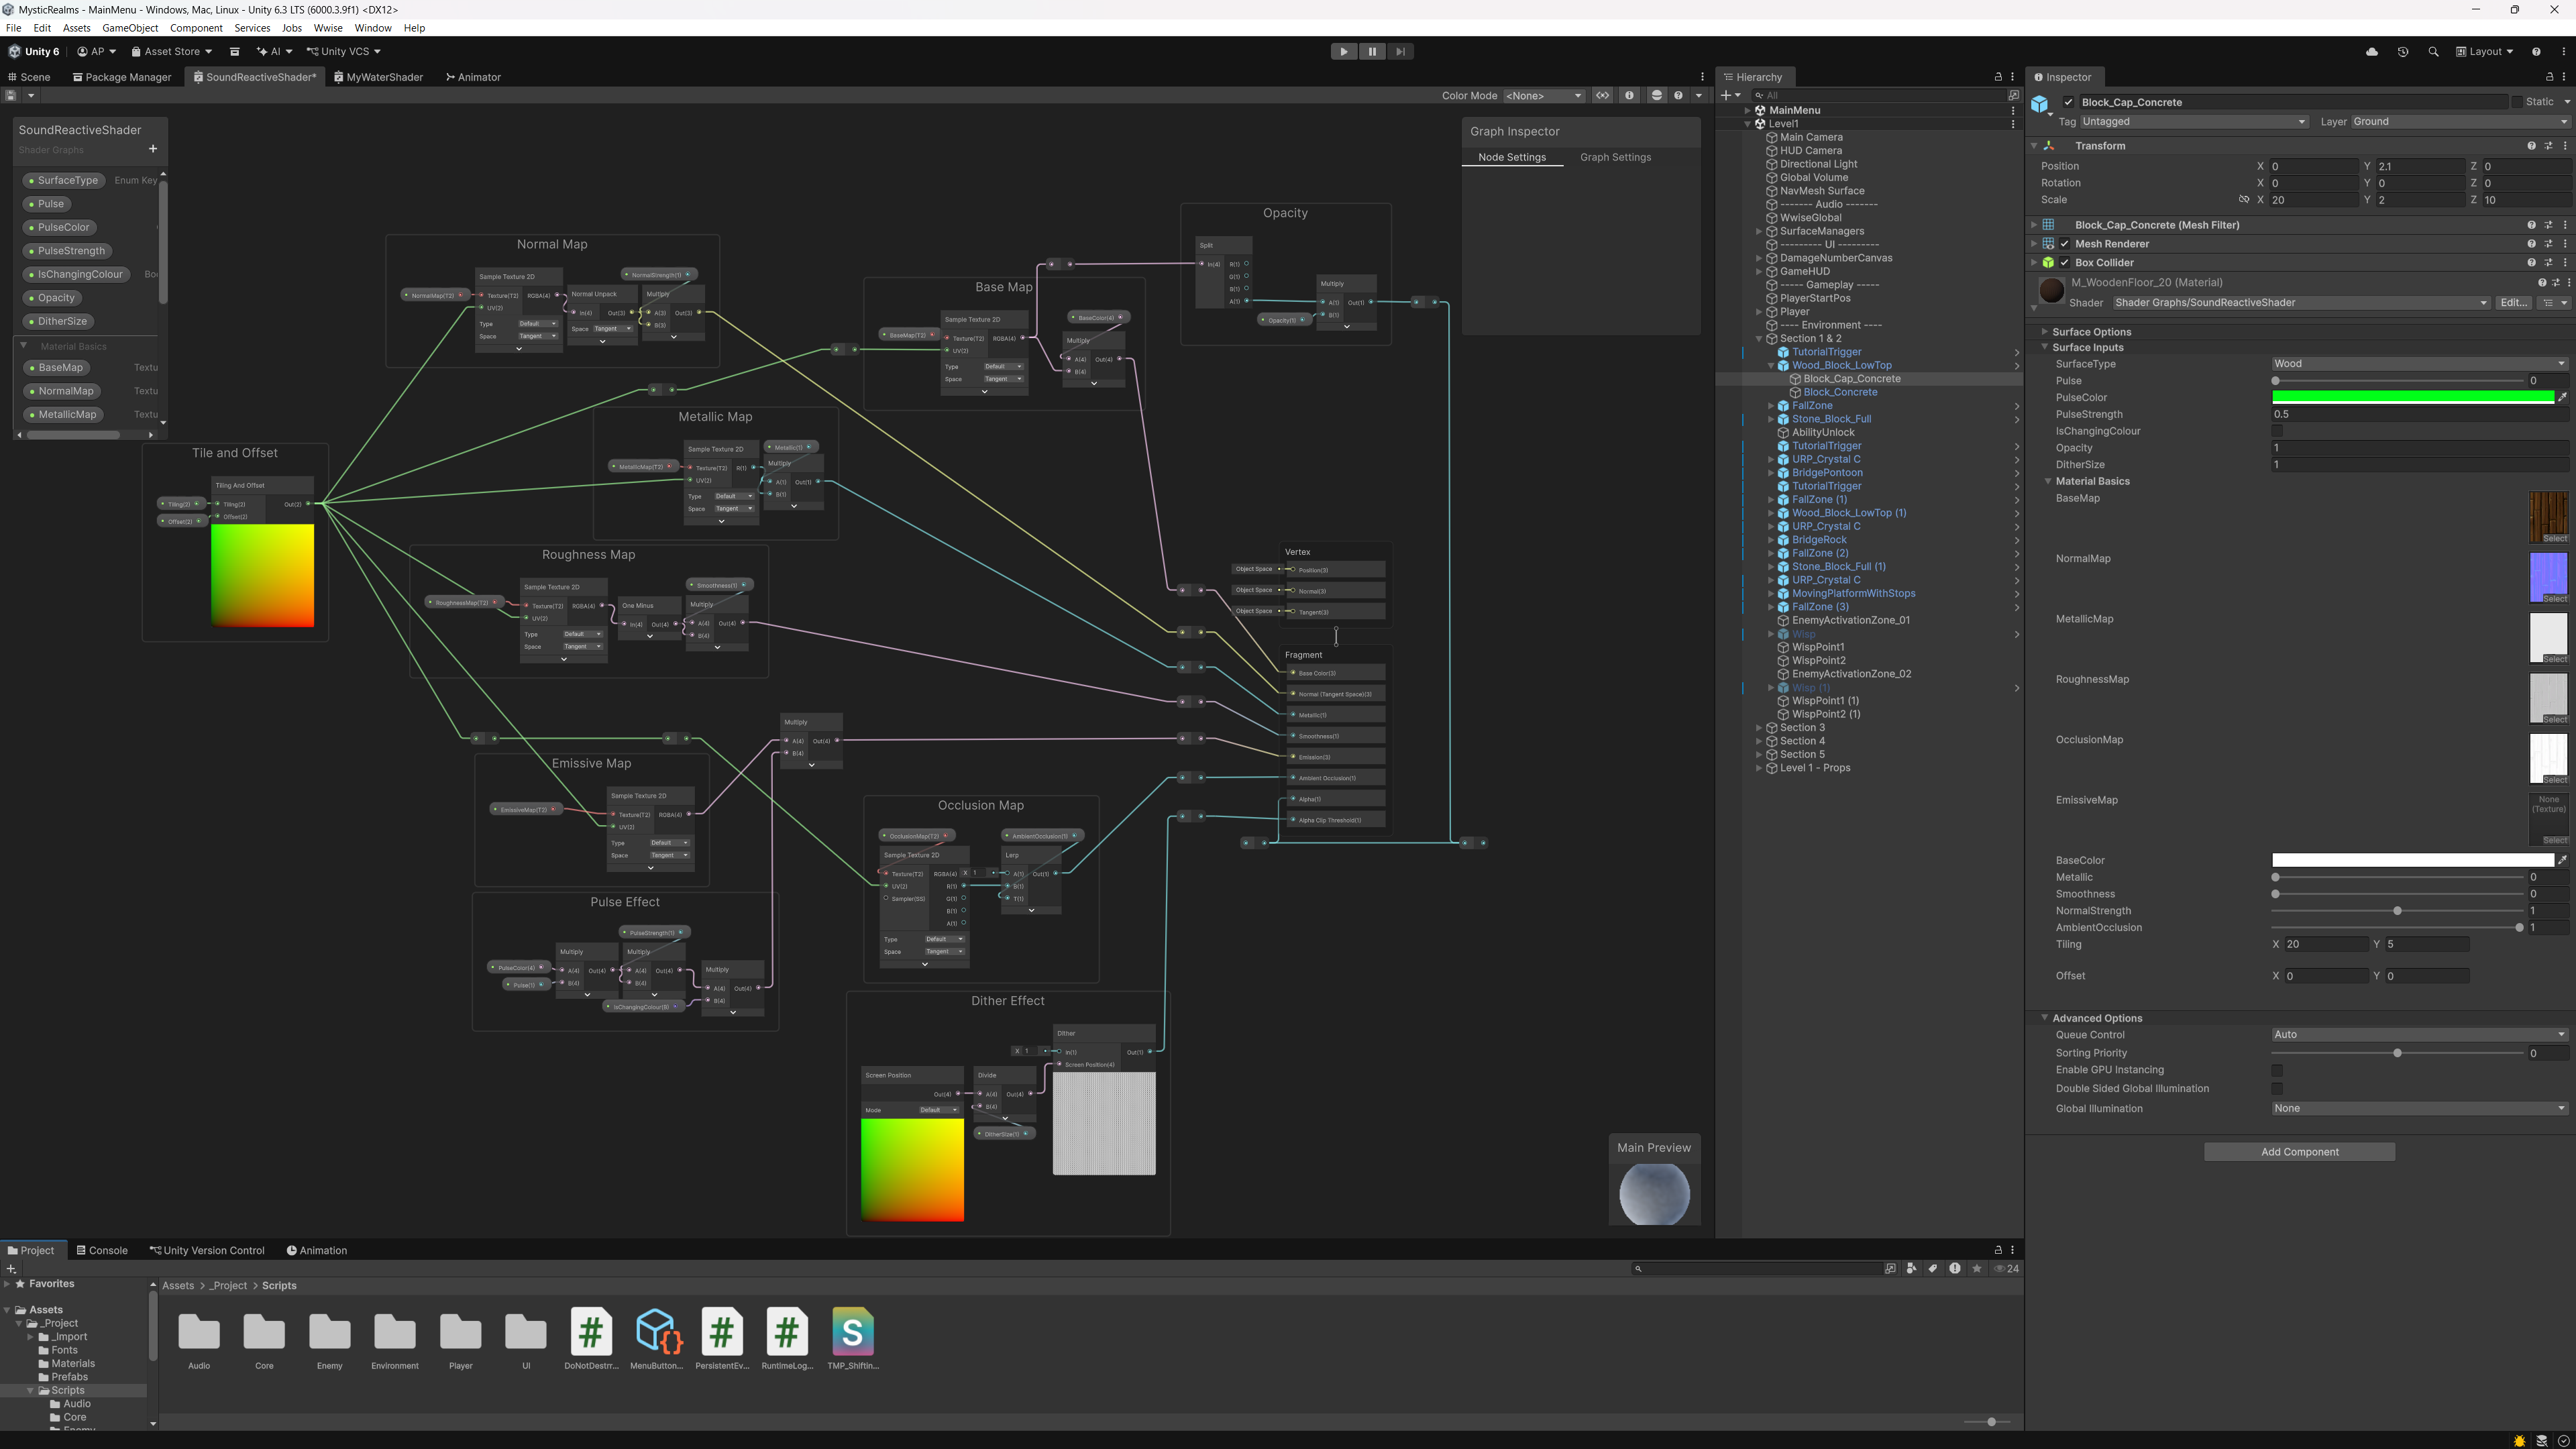The height and width of the screenshot is (1449, 2576).
Task: Enable Double Sided Global Illumination checkbox
Action: (2277, 1089)
